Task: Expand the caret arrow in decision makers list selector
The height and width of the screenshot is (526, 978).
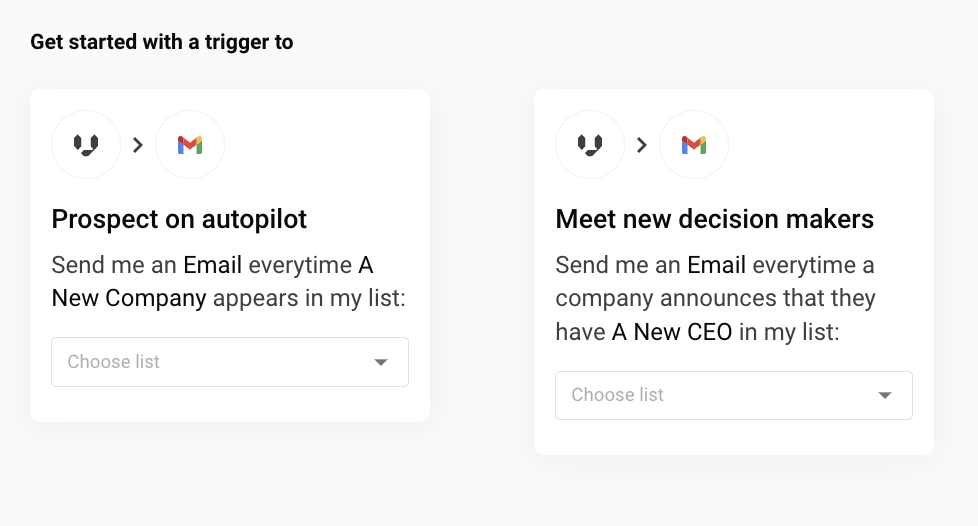Action: (x=885, y=395)
